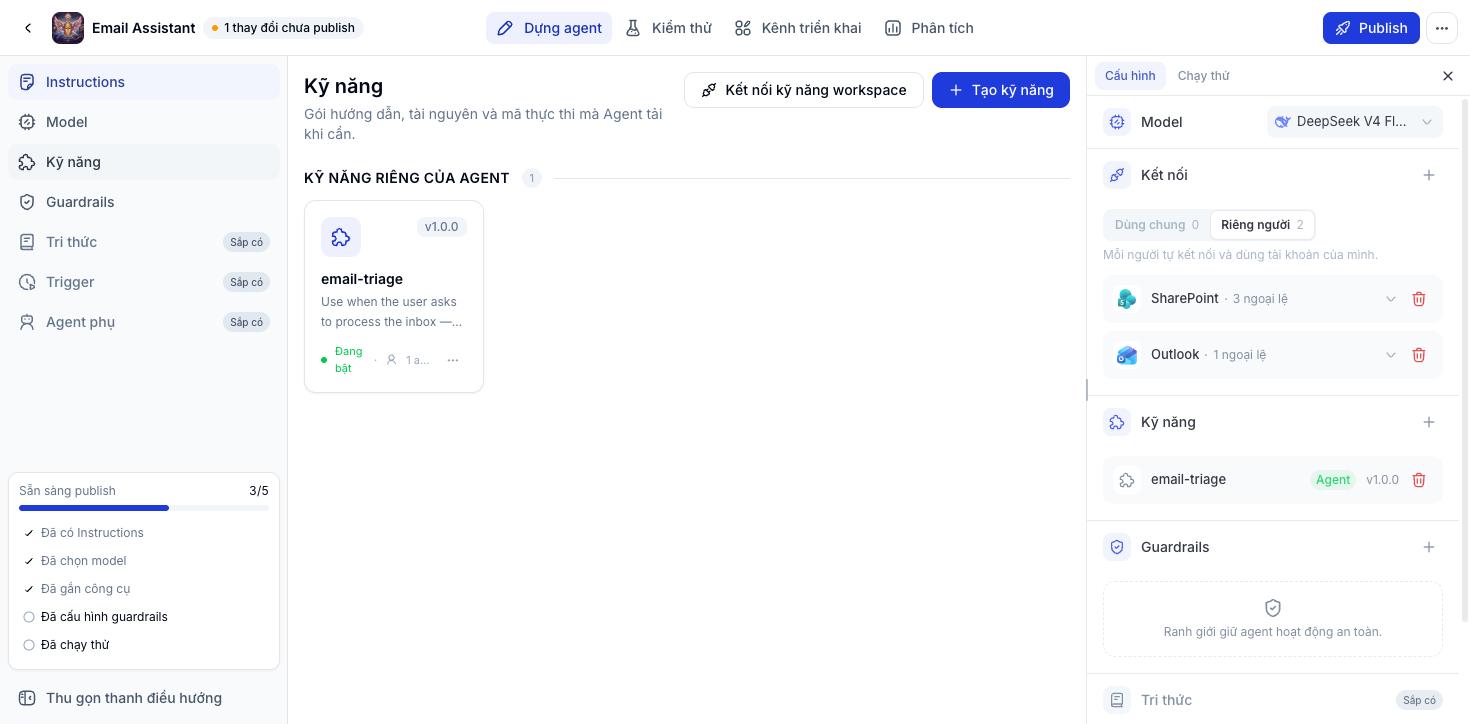Switch to the Dùng chung connections toggle
The width and height of the screenshot is (1470, 724).
1156,225
